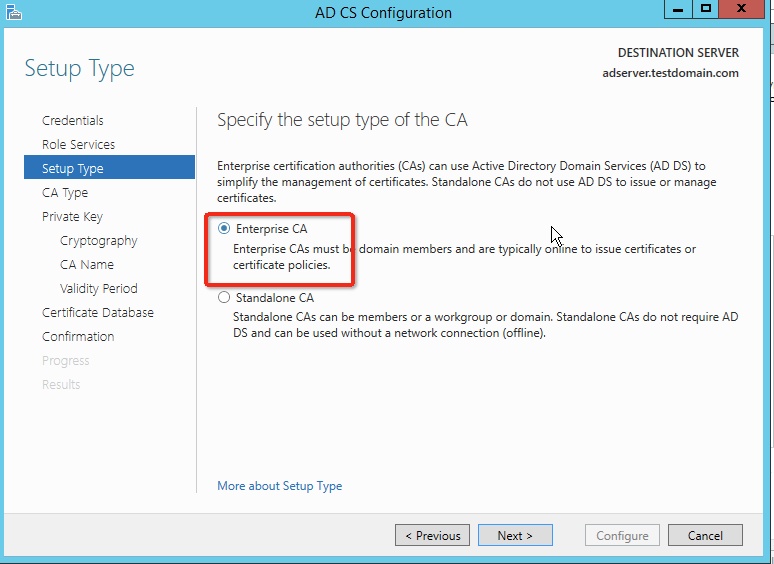774x564 pixels.
Task: Open Validity Period sub-step
Action: click(98, 288)
